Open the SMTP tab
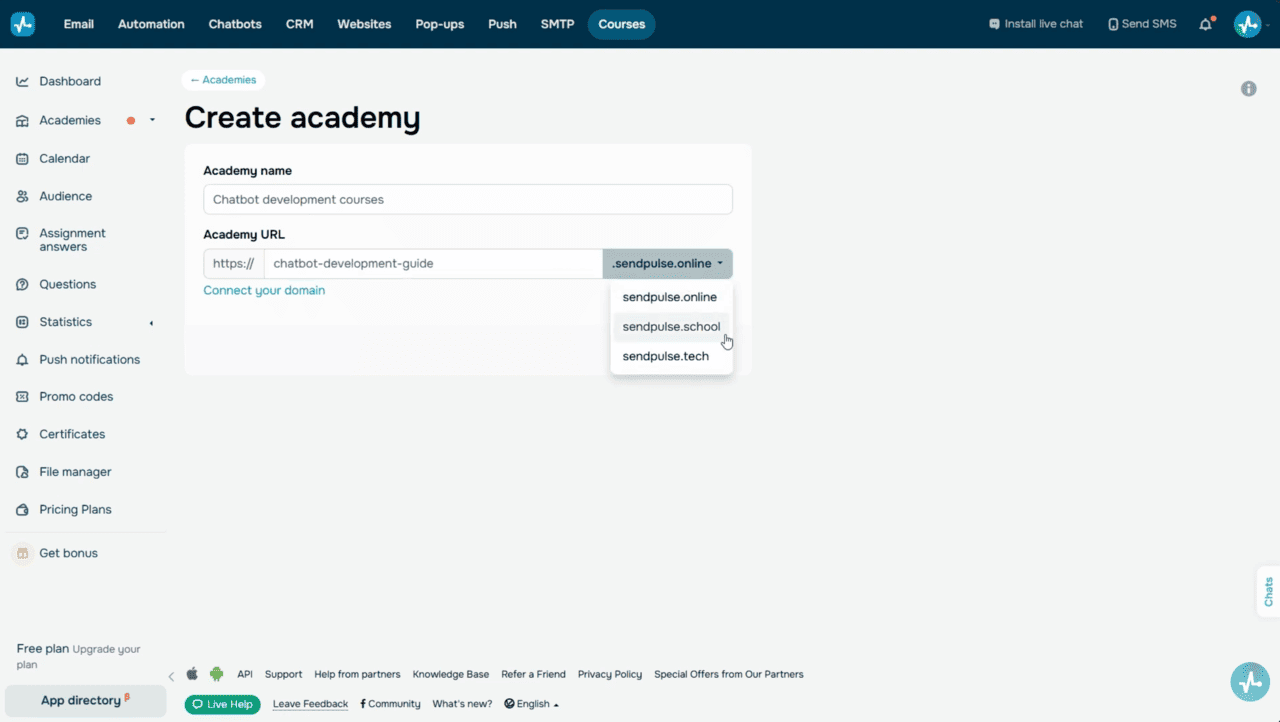This screenshot has height=722, width=1280. [557, 24]
